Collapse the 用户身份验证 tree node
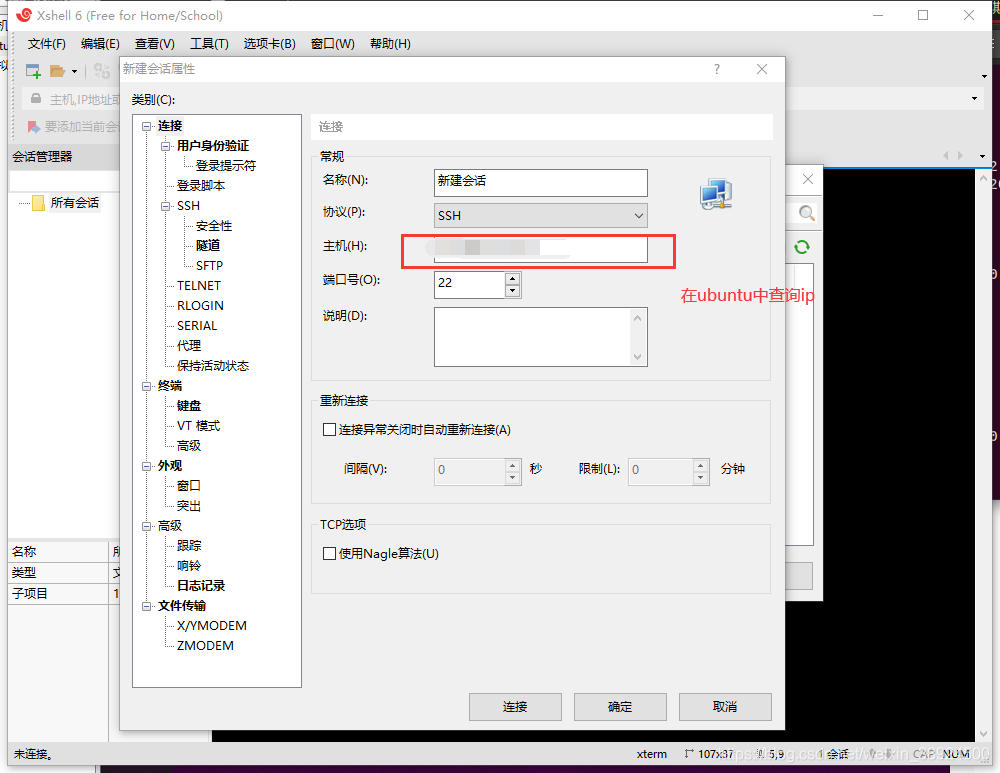 click(166, 146)
